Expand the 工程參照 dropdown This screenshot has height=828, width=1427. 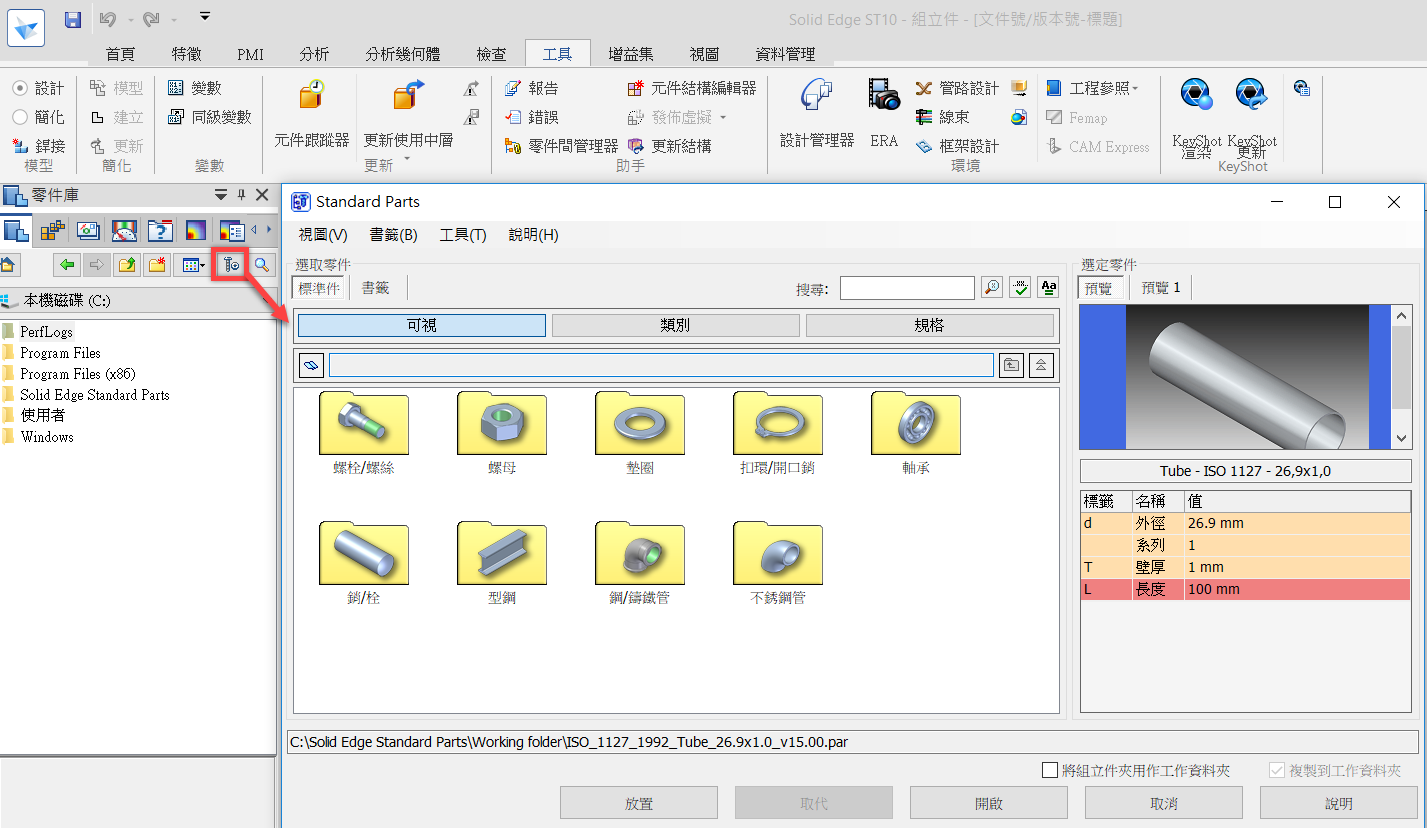click(1136, 89)
